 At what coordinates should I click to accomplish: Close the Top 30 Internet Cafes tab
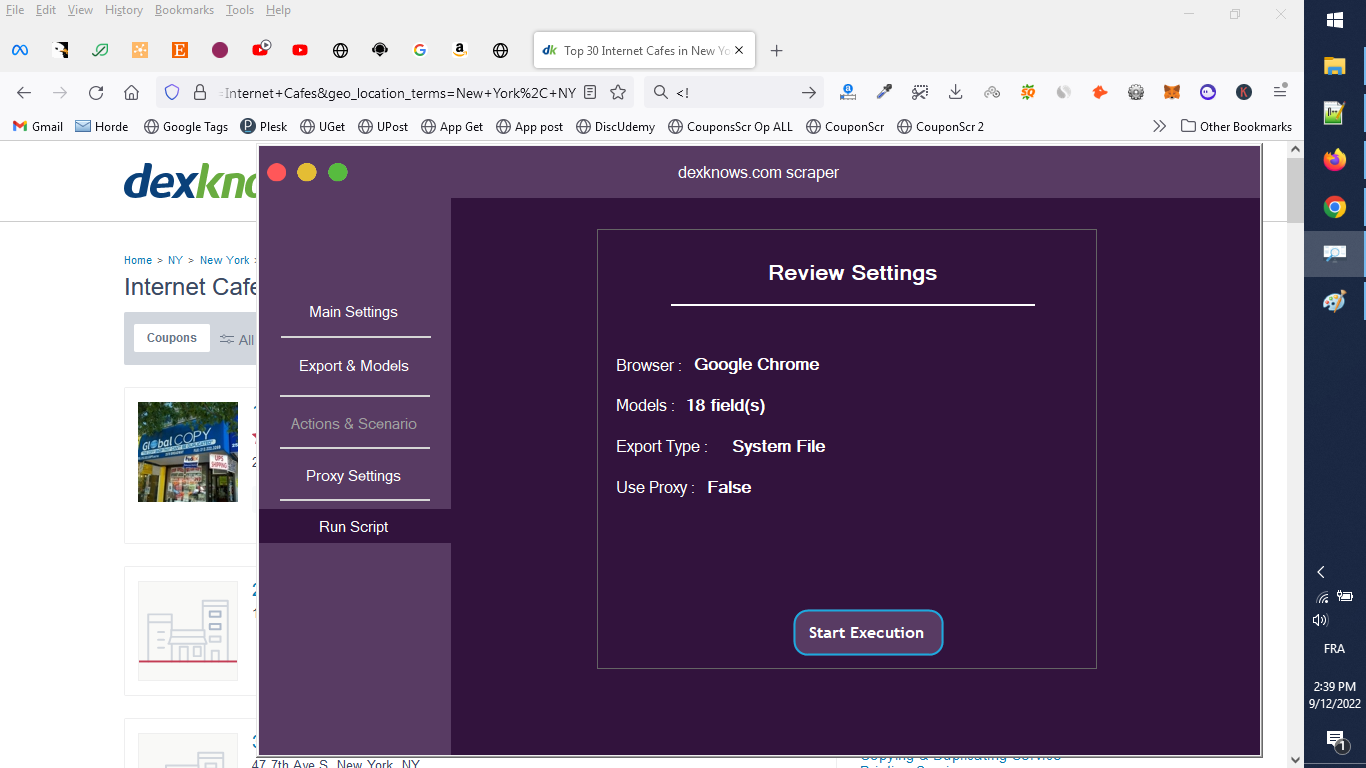(737, 50)
